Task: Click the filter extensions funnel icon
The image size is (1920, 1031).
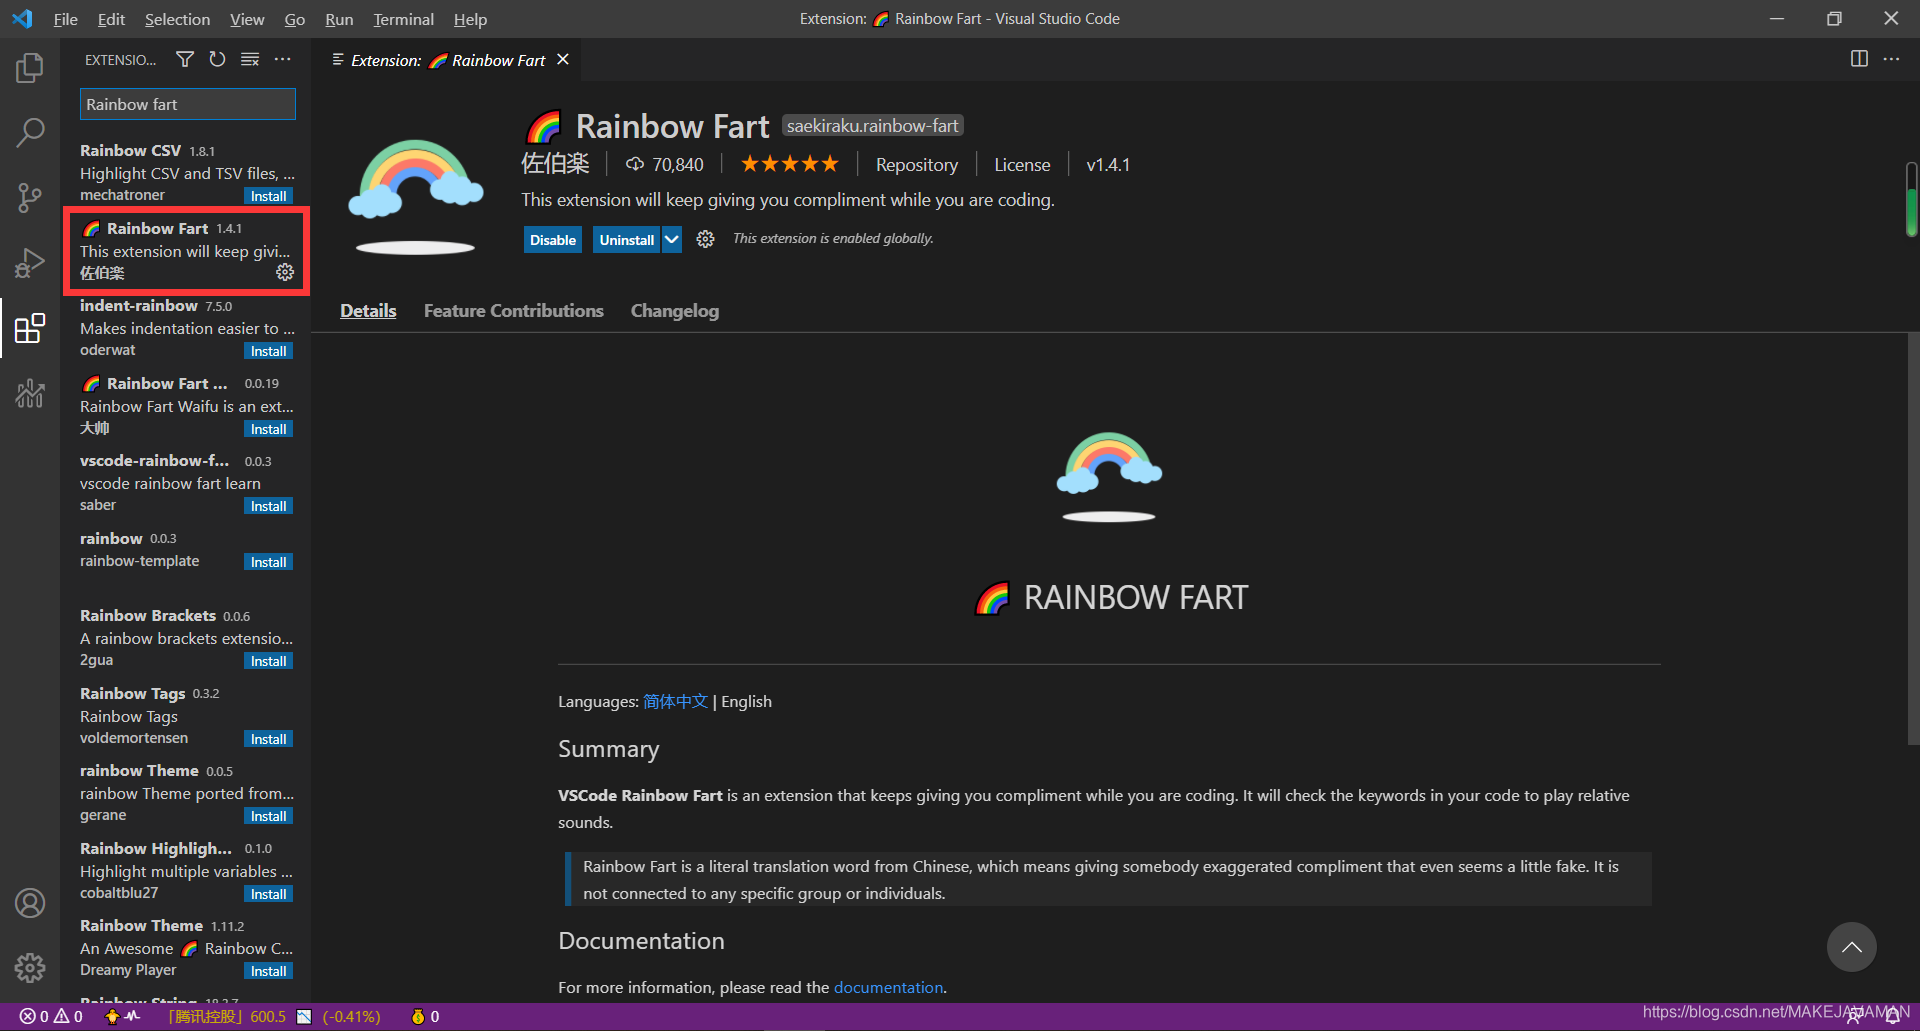Action: (185, 60)
